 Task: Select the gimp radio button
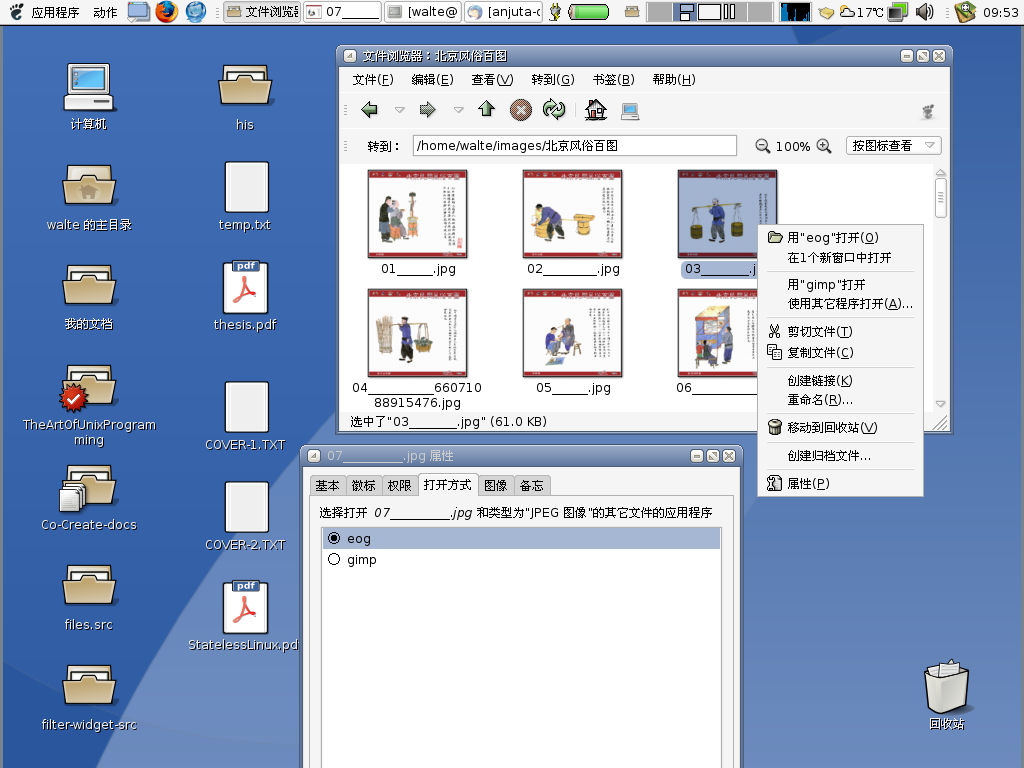[x=334, y=560]
